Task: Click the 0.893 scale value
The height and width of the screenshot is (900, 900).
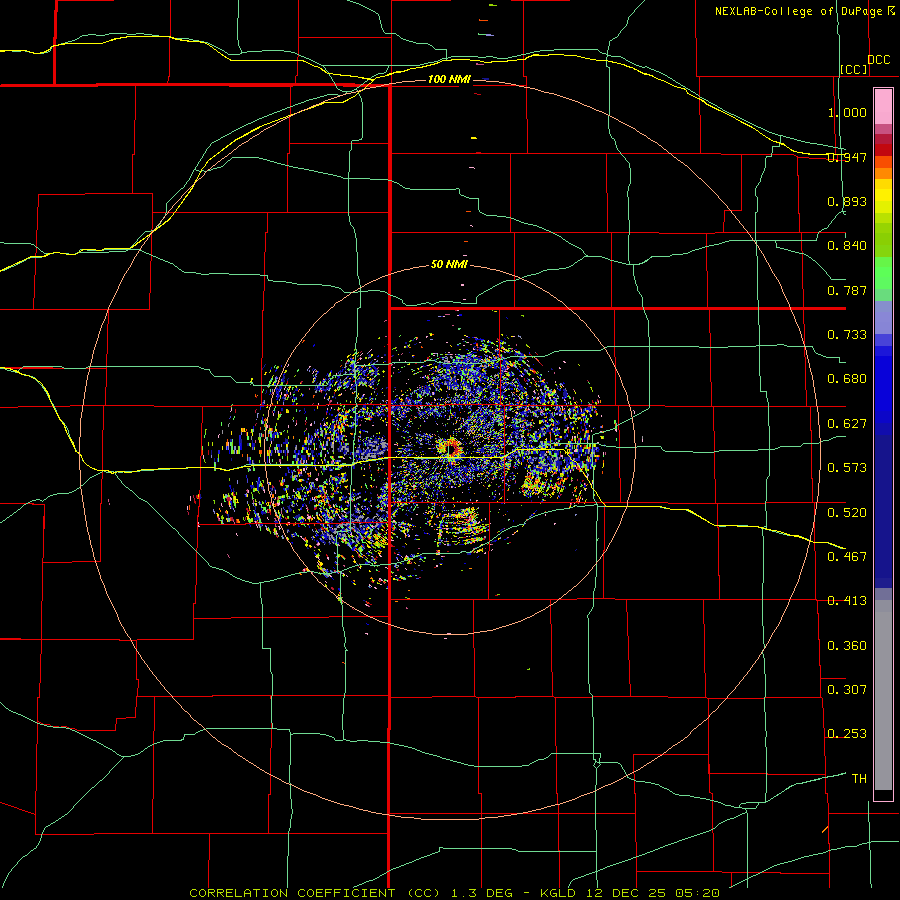Action: [847, 201]
